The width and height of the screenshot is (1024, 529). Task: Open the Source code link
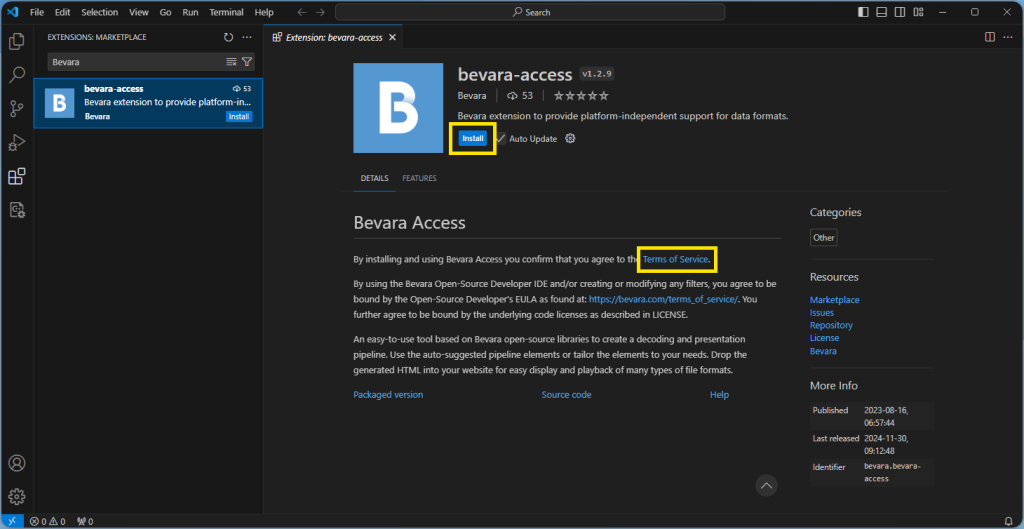(566, 394)
